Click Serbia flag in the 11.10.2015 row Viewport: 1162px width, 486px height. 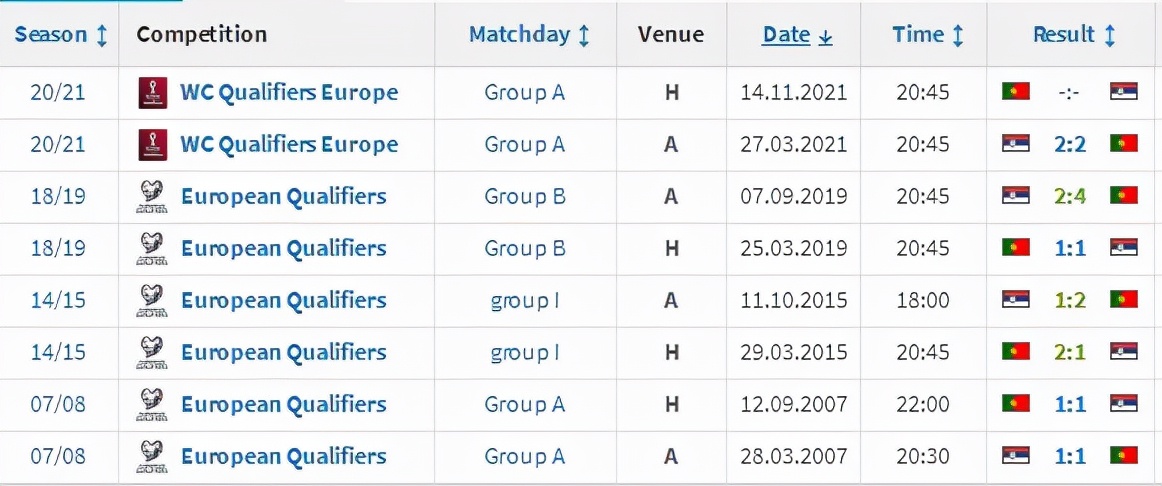coord(1015,300)
